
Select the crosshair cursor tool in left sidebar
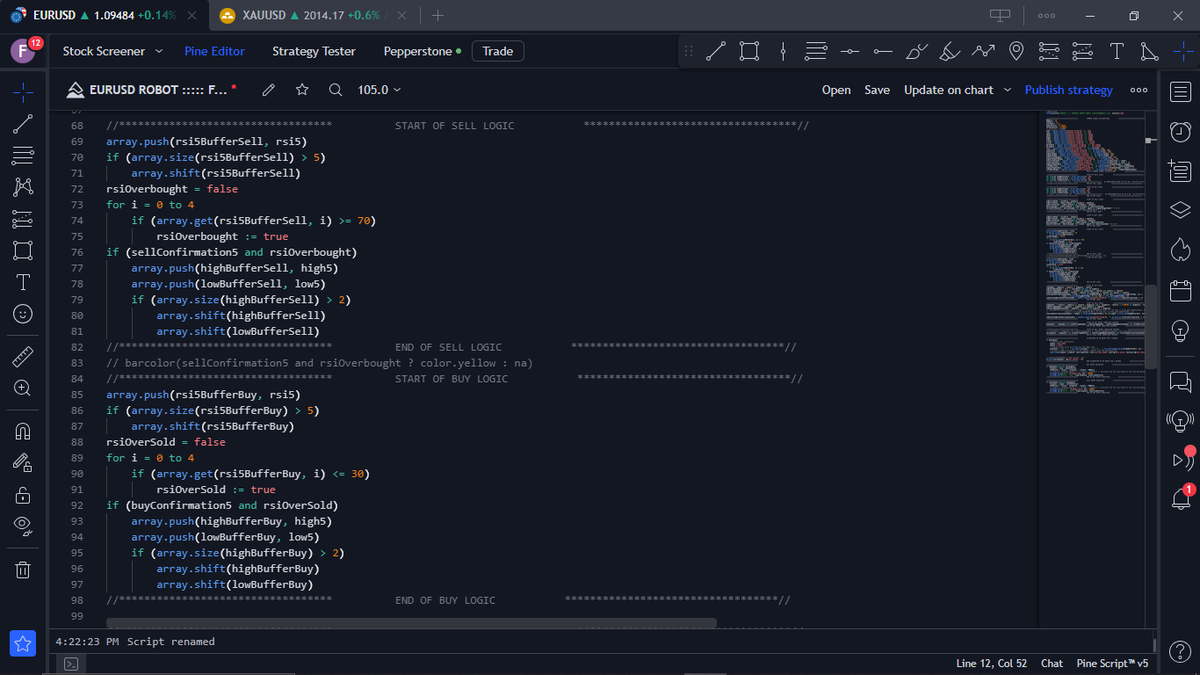click(24, 93)
